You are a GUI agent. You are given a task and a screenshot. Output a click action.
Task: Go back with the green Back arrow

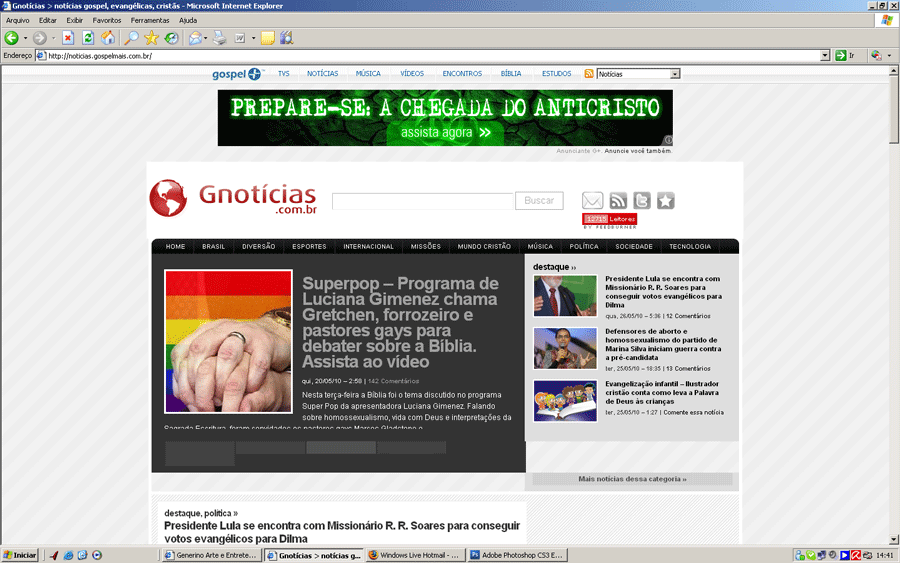[x=11, y=38]
